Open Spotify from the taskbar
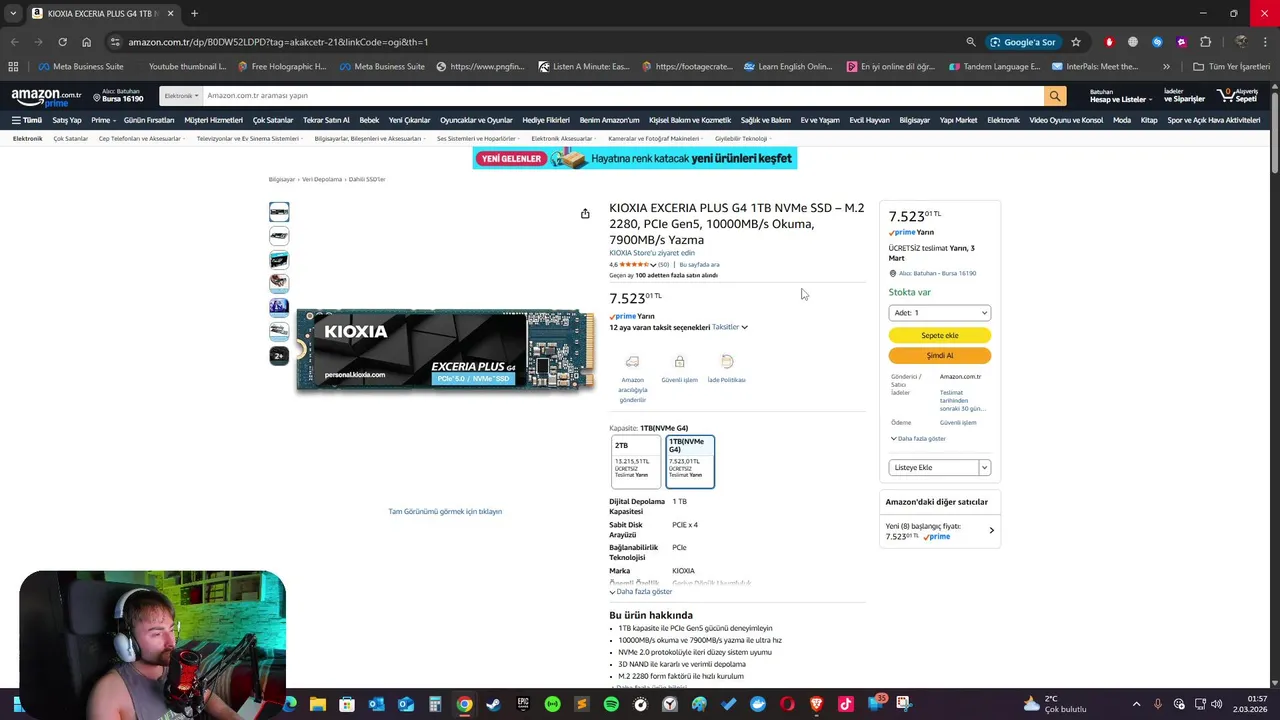This screenshot has width=1280, height=720. (x=611, y=704)
